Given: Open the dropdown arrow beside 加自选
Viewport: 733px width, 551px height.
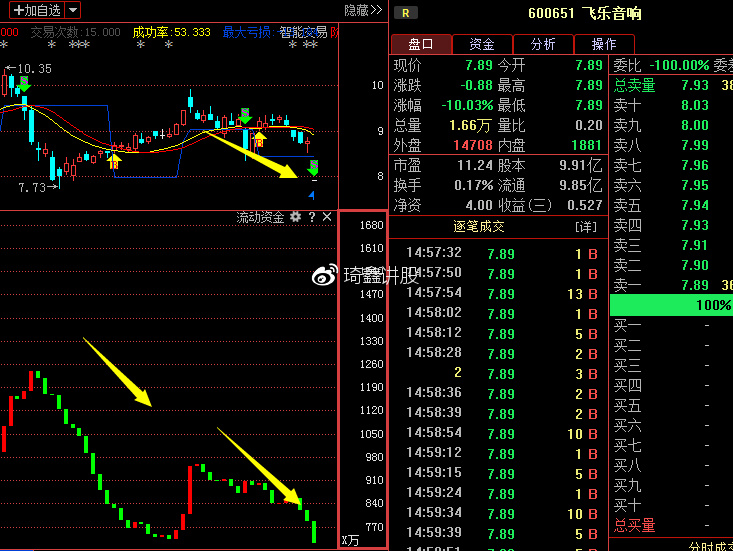Looking at the screenshot, I should tap(73, 10).
